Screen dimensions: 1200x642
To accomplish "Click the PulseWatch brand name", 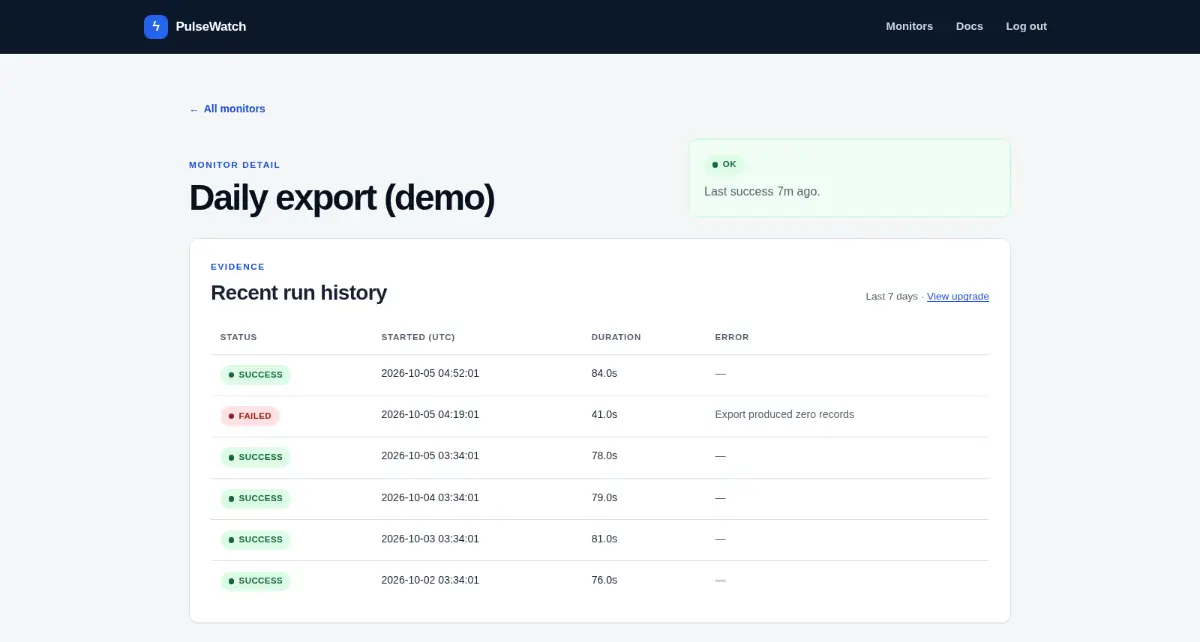I will click(x=211, y=27).
